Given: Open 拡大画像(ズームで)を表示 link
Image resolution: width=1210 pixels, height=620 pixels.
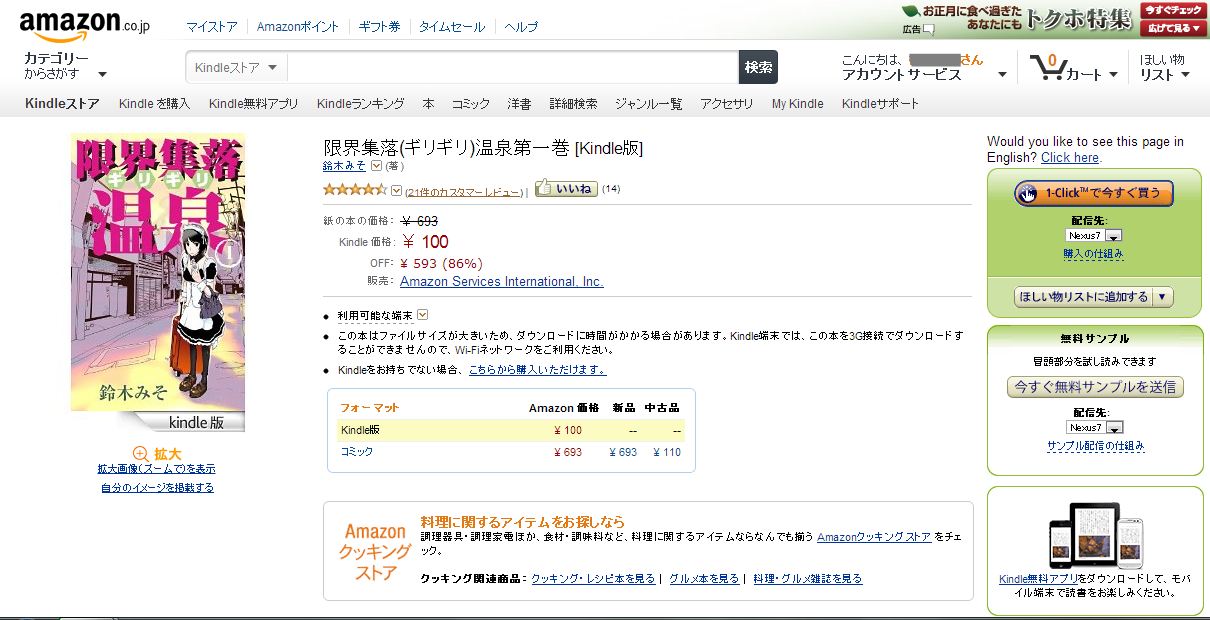Looking at the screenshot, I should pos(156,468).
